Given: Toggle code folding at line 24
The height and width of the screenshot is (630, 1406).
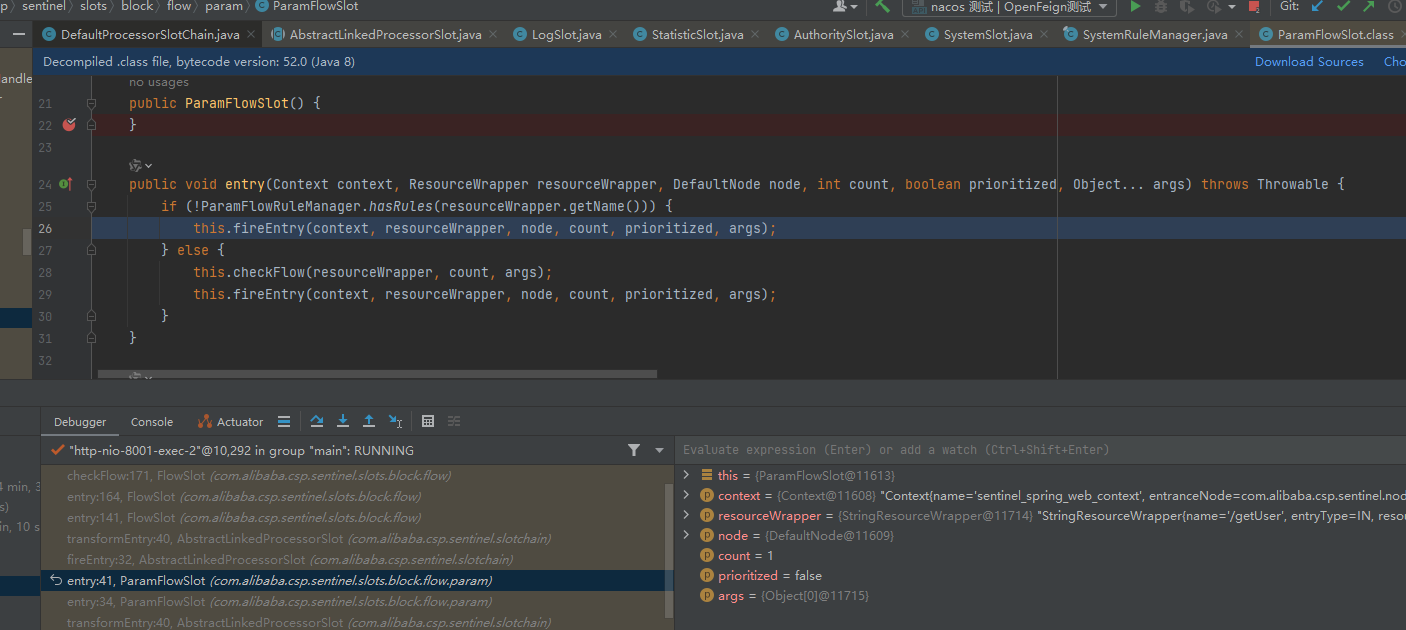Looking at the screenshot, I should point(91,184).
